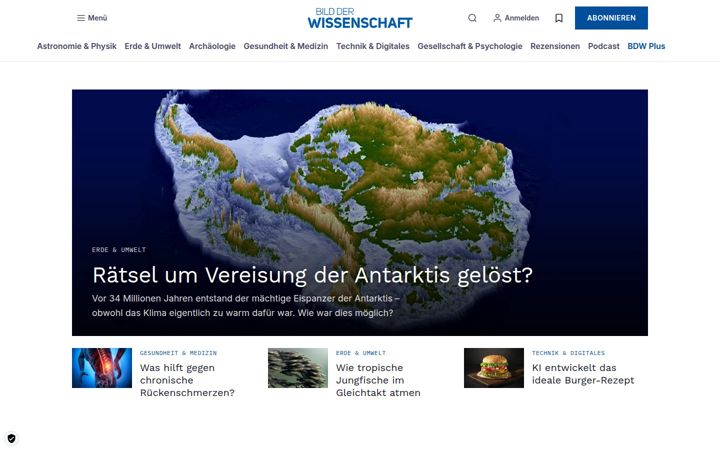Open the hamburger Menü icon
Viewport: 720px width, 450px height.
(81, 18)
